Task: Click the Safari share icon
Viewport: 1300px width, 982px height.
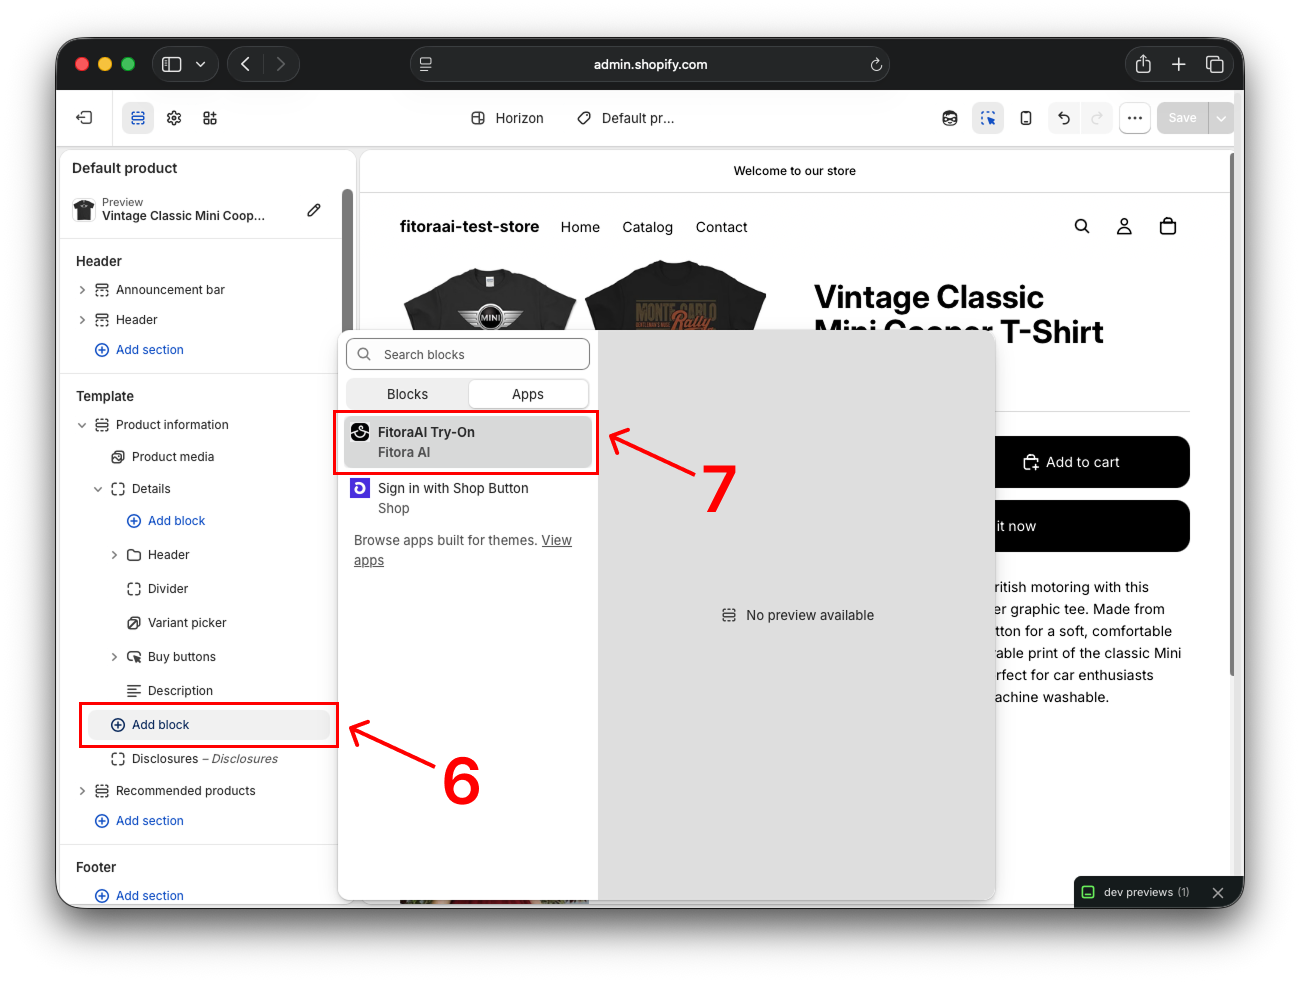Action: point(1143,64)
